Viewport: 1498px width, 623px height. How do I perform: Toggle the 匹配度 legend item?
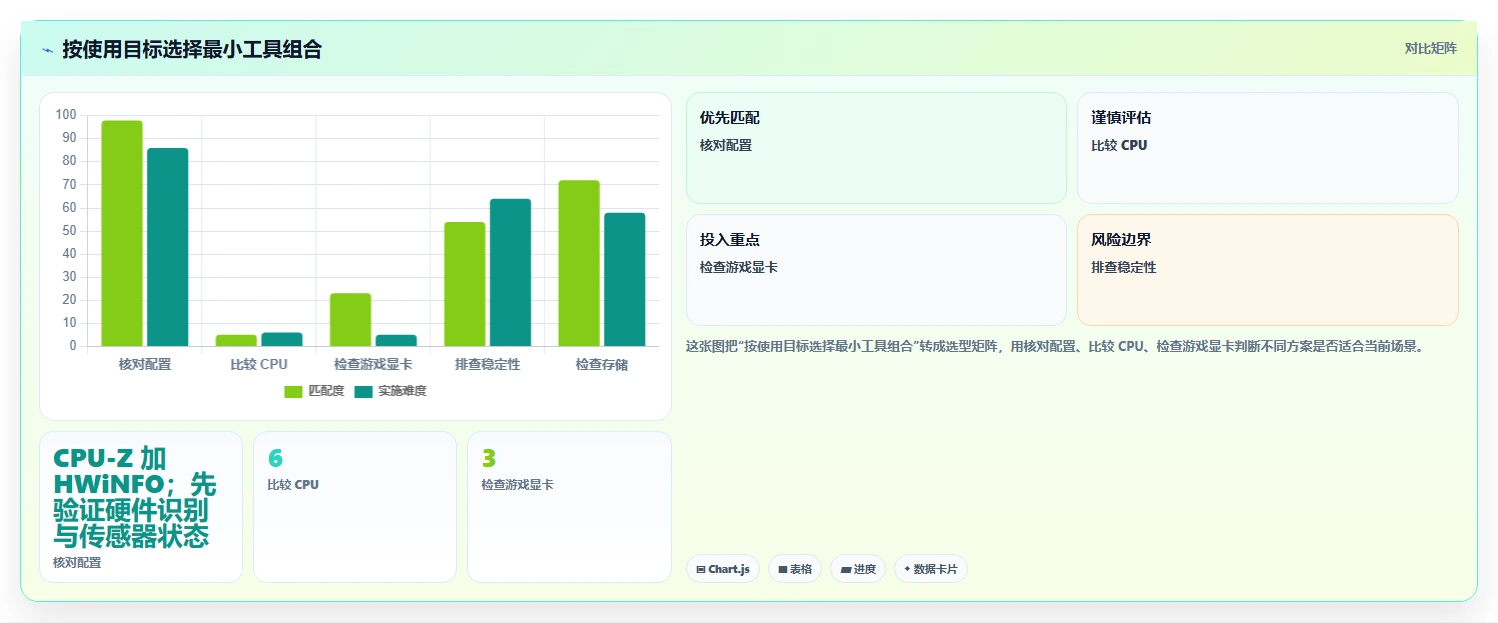pyautogui.click(x=315, y=391)
